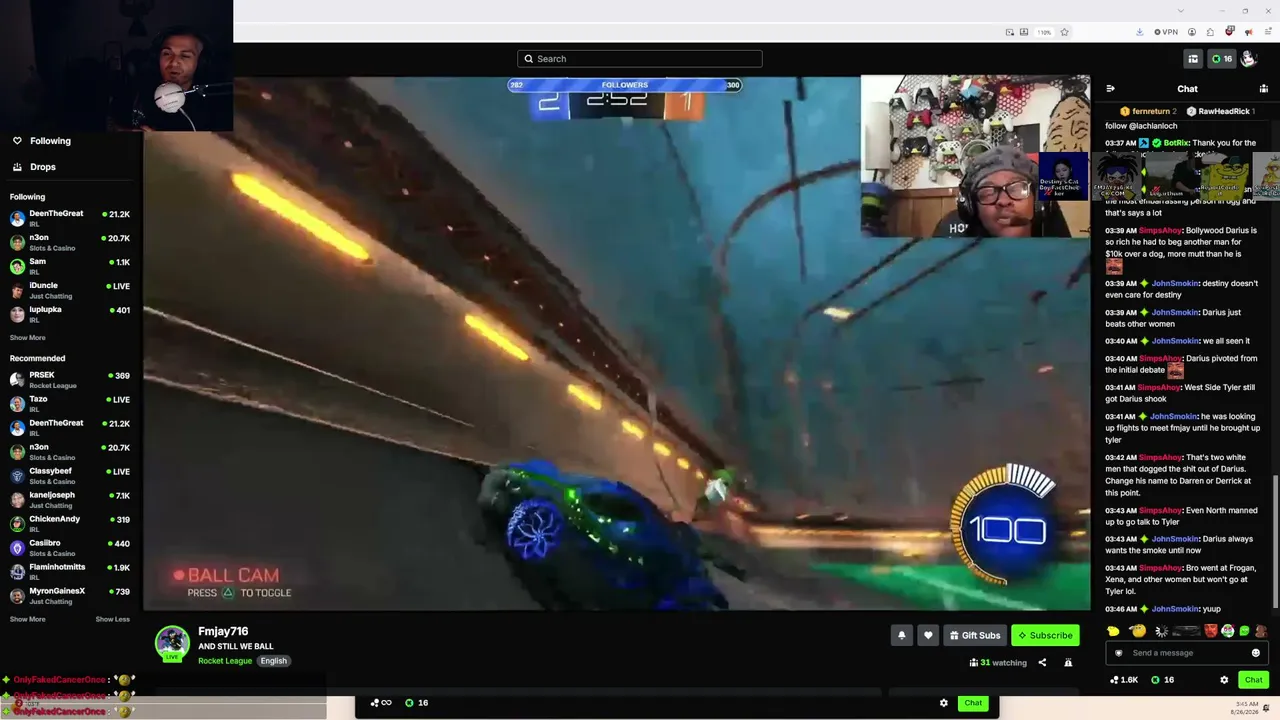Click JohnSmokin username in latest chat message

[x=1174, y=609]
